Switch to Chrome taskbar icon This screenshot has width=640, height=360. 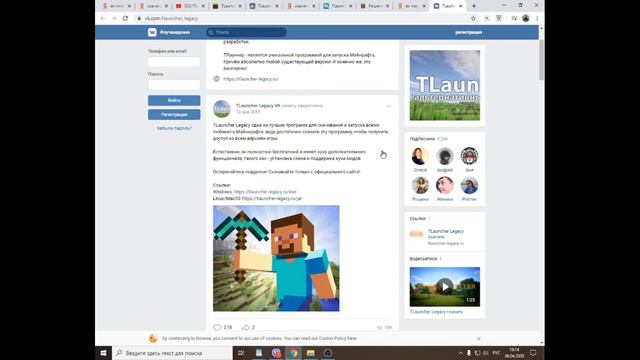coord(293,353)
